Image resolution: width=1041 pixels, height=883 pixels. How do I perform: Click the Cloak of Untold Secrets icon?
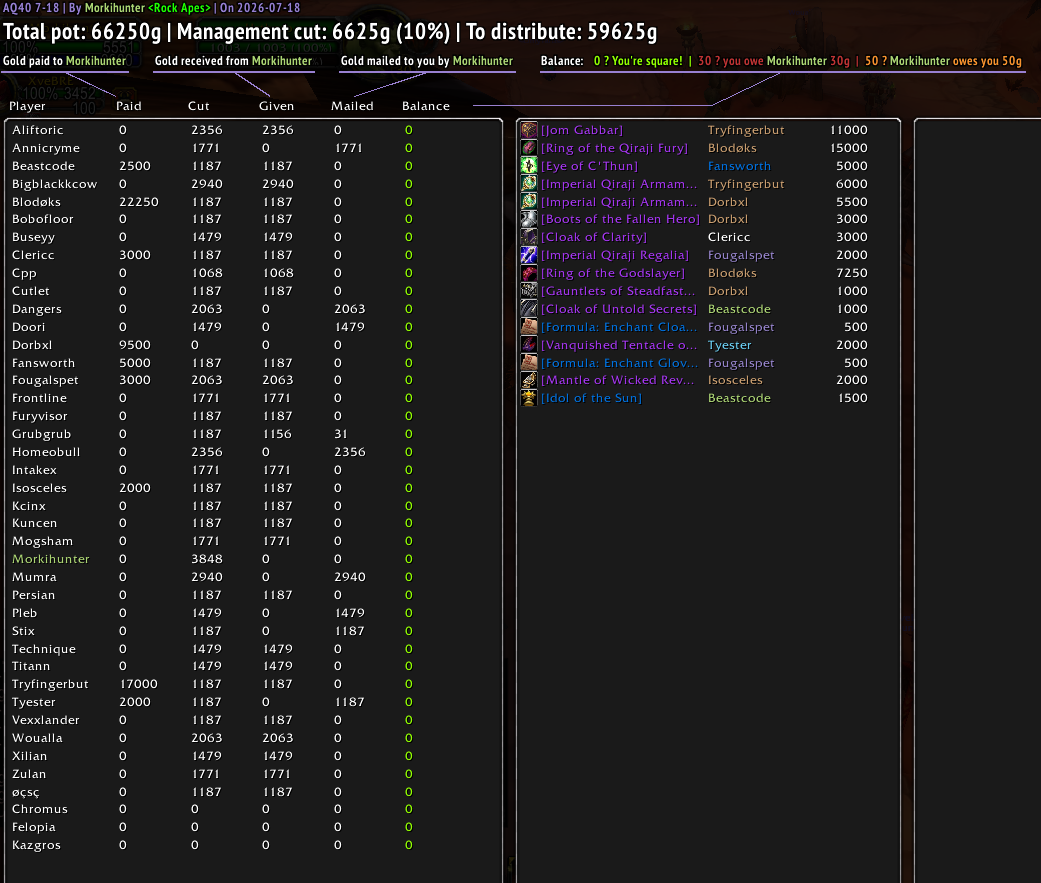click(x=528, y=309)
